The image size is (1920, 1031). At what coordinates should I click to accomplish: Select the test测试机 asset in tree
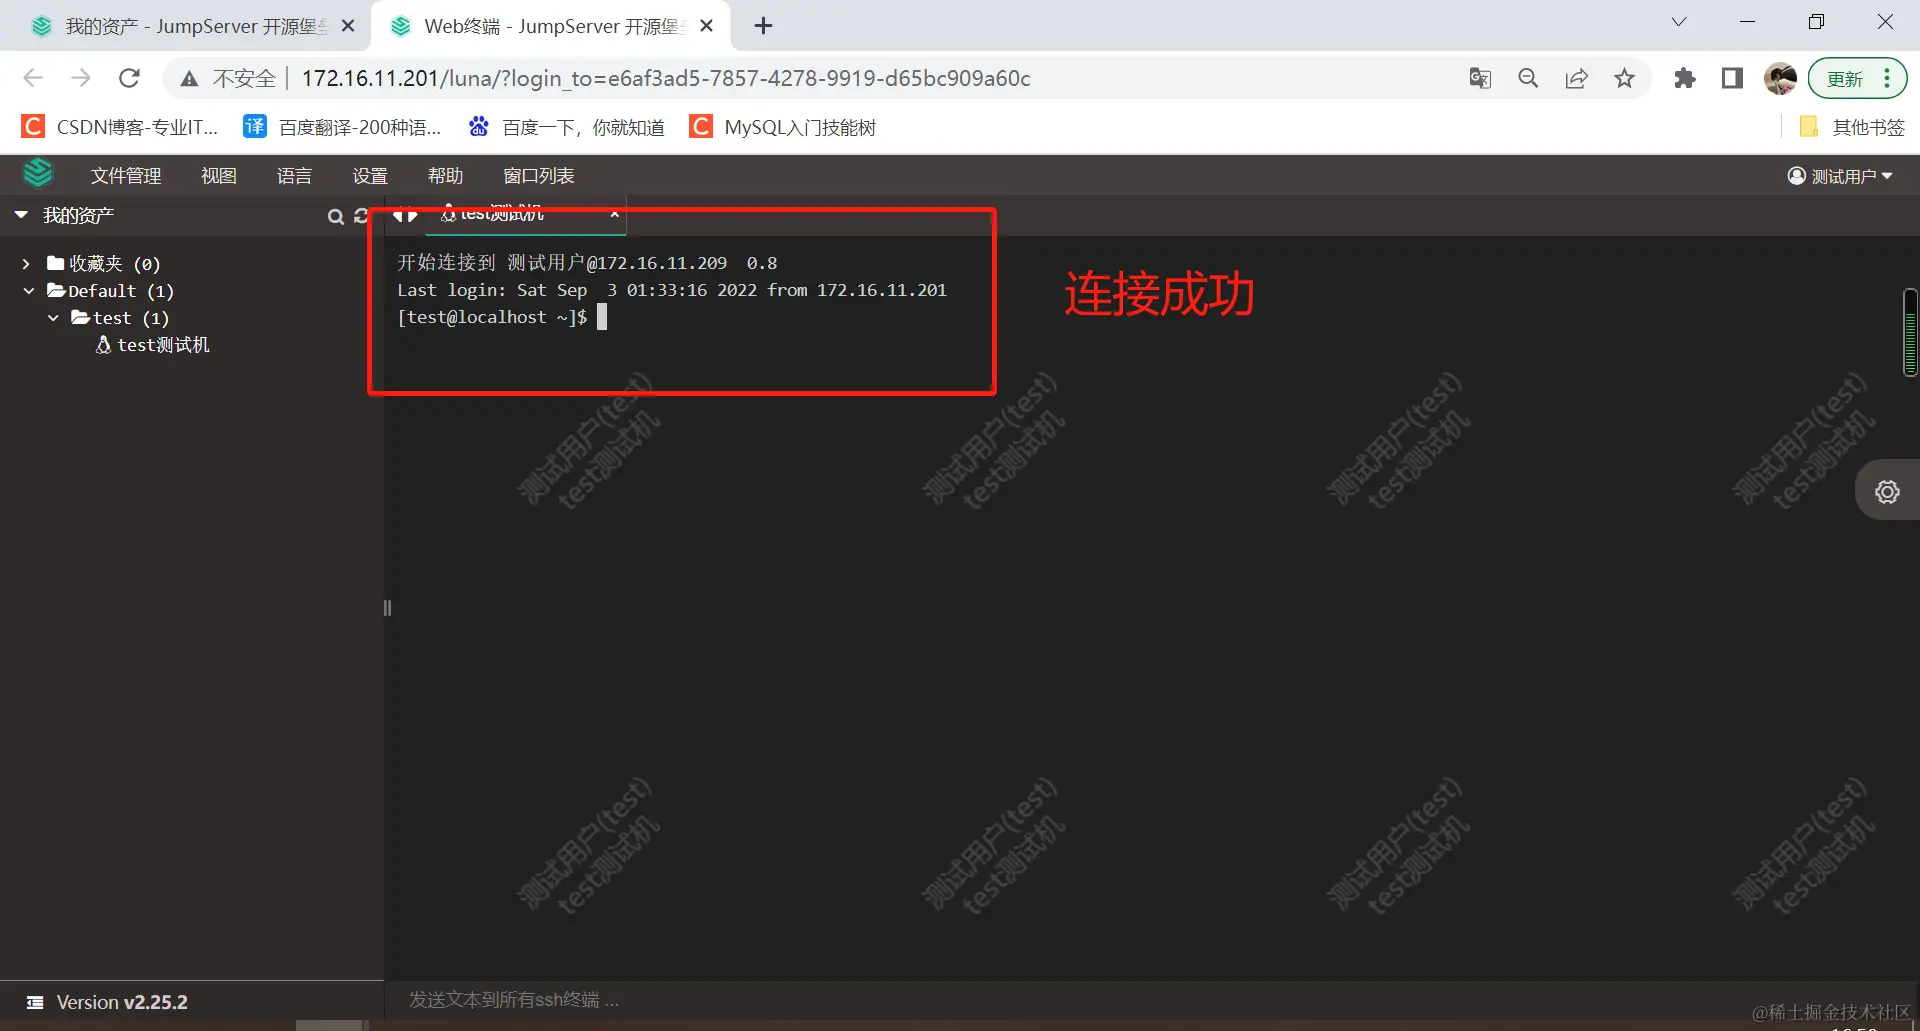pyautogui.click(x=163, y=345)
